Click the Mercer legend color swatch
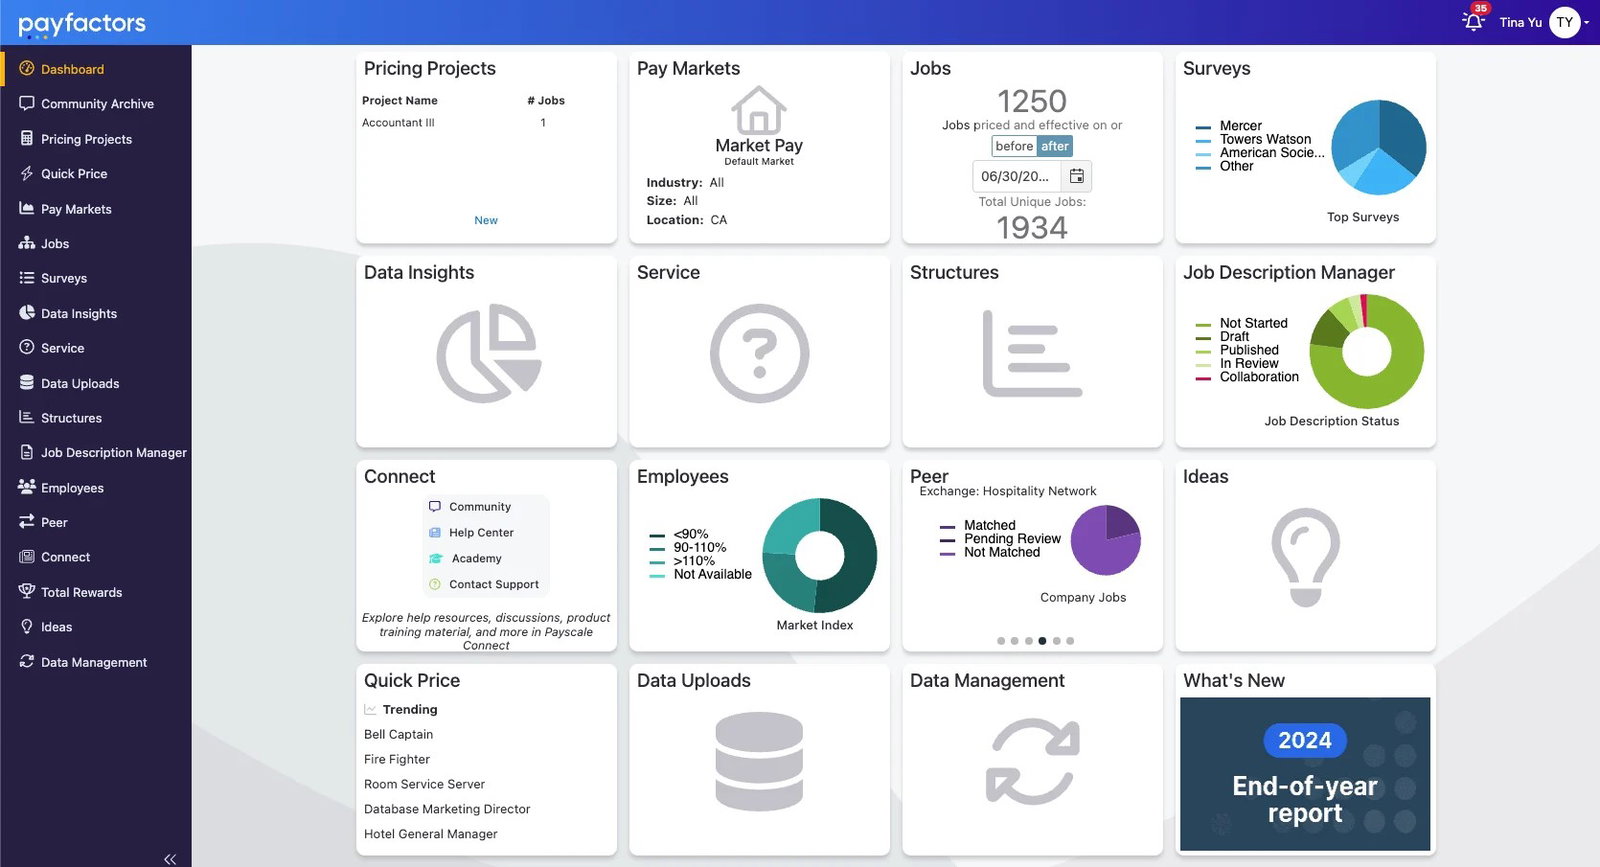1600x867 pixels. click(1204, 127)
